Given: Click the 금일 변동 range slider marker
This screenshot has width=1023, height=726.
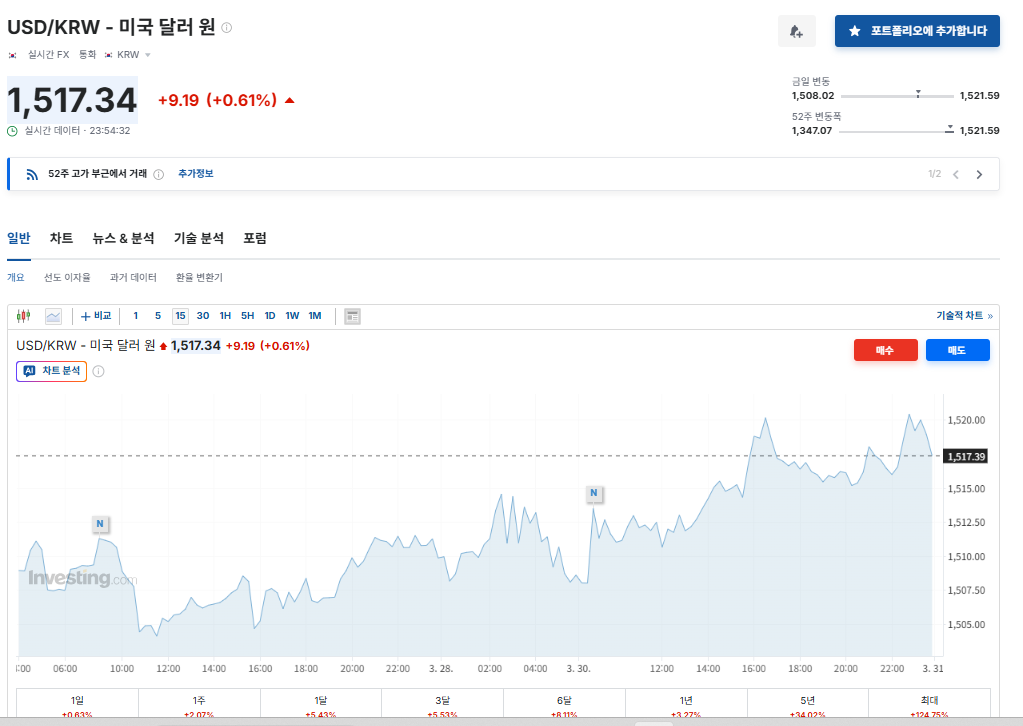Looking at the screenshot, I should 918,94.
